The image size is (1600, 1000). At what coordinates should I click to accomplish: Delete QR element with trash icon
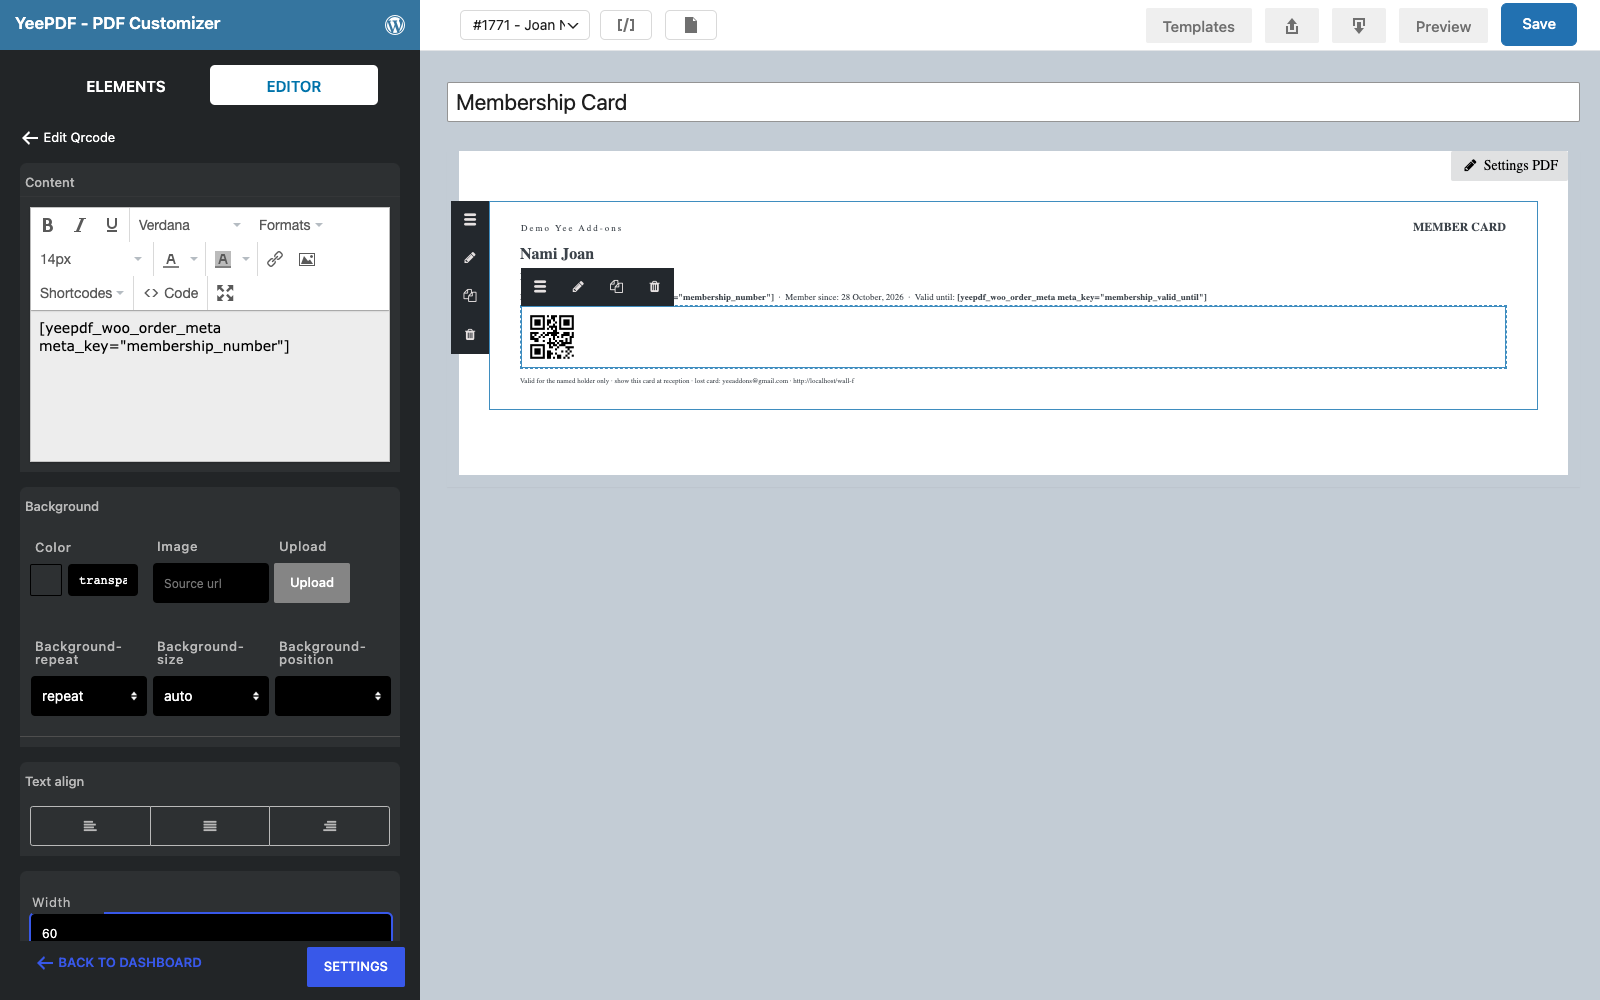tap(654, 287)
